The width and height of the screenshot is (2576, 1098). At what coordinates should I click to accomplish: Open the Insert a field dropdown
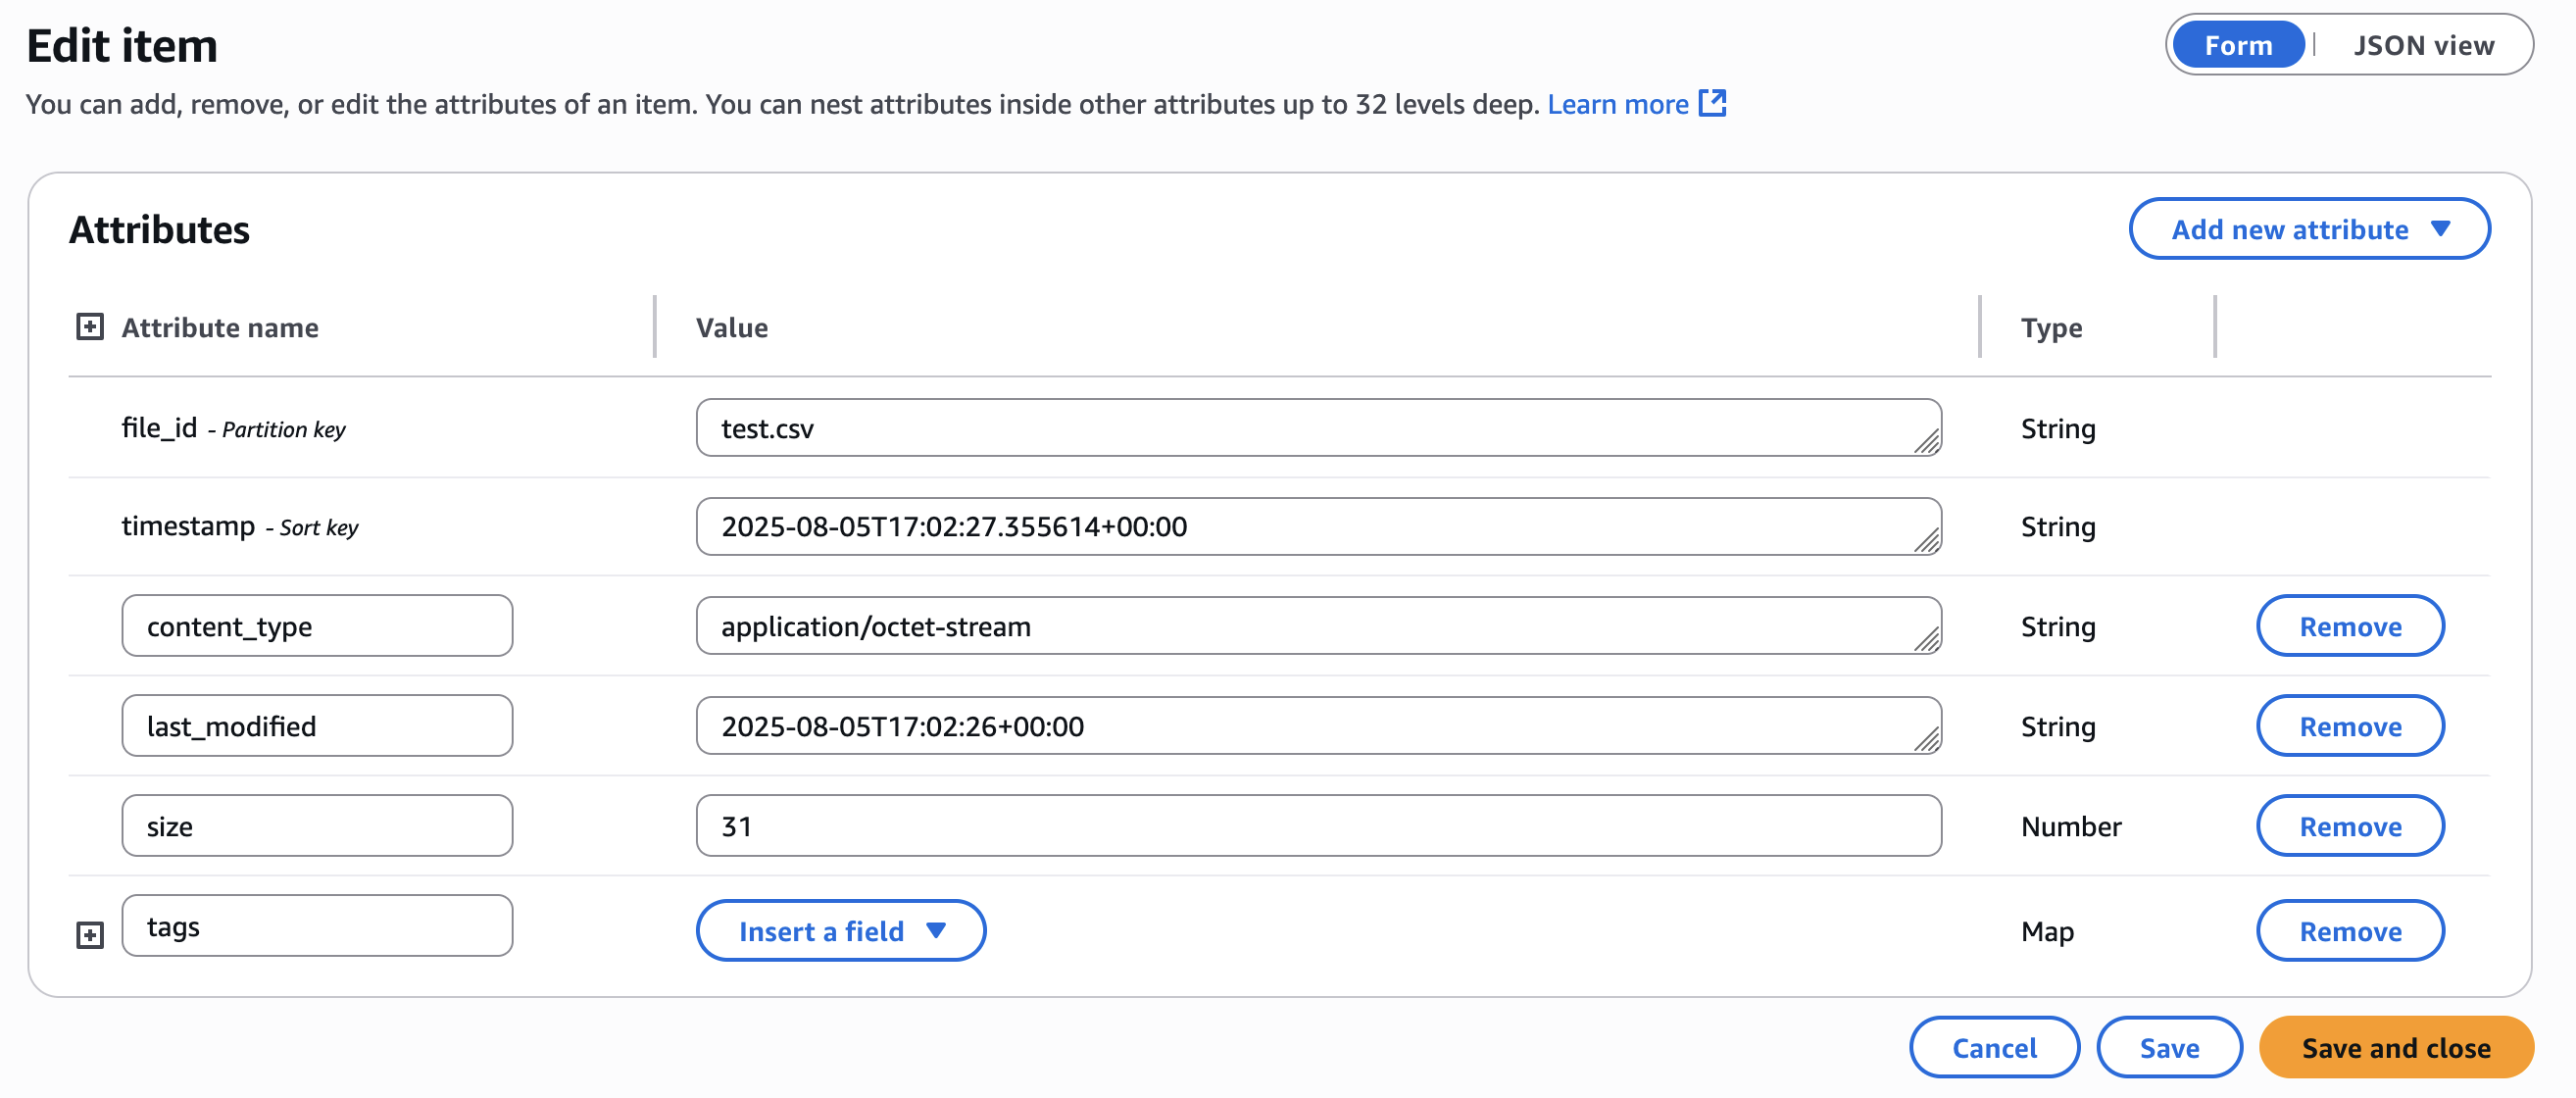coord(840,931)
